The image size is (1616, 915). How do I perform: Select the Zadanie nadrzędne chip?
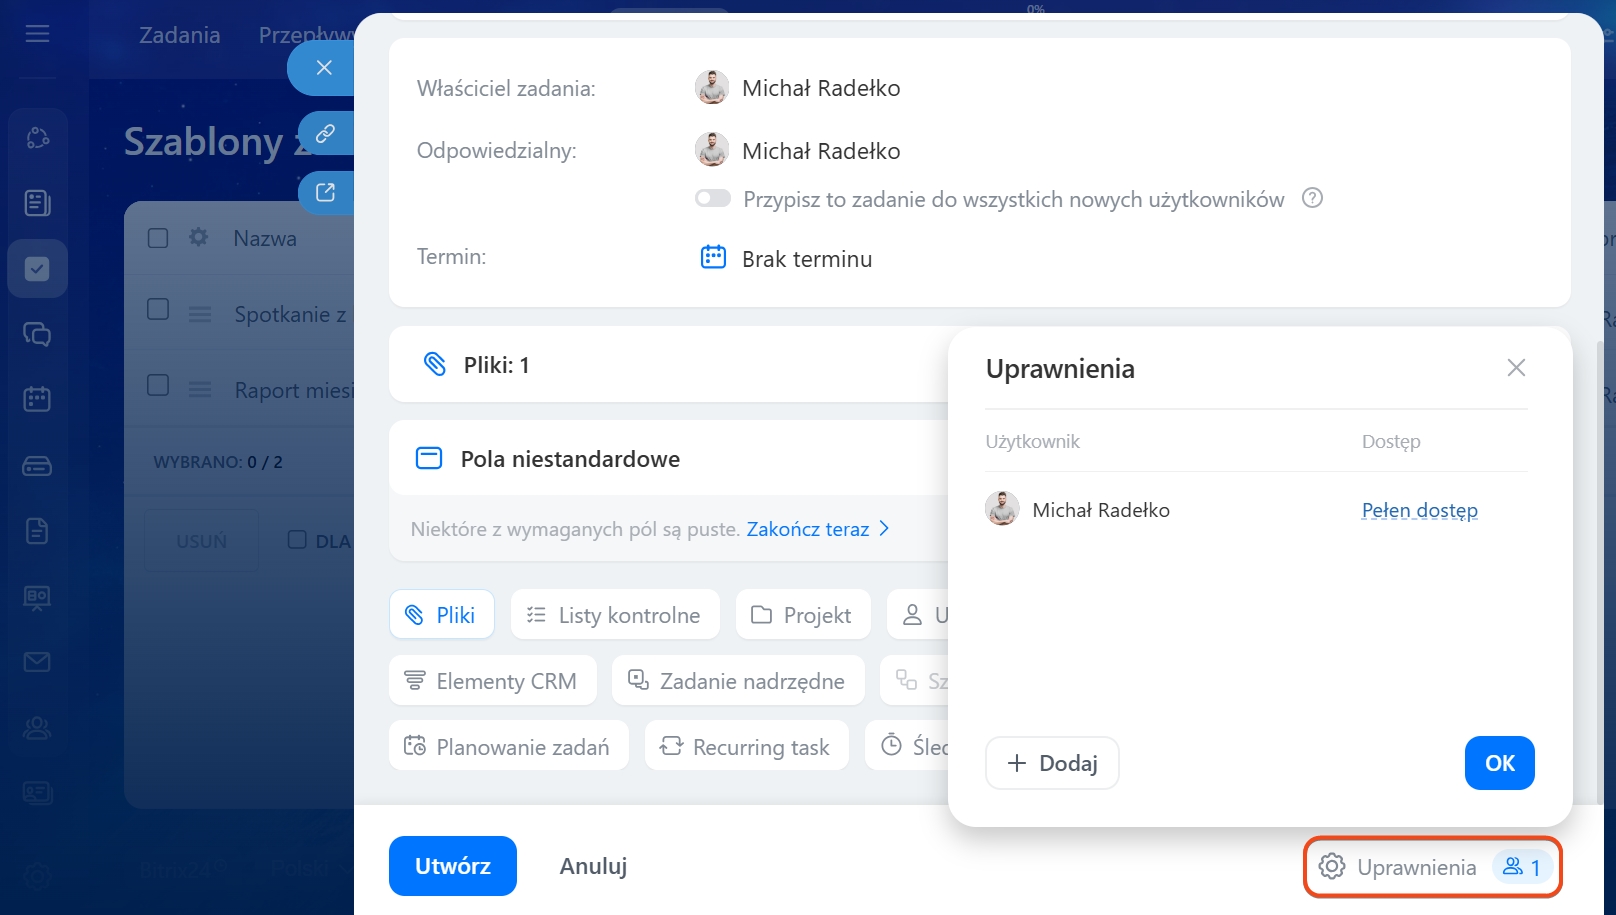click(738, 681)
